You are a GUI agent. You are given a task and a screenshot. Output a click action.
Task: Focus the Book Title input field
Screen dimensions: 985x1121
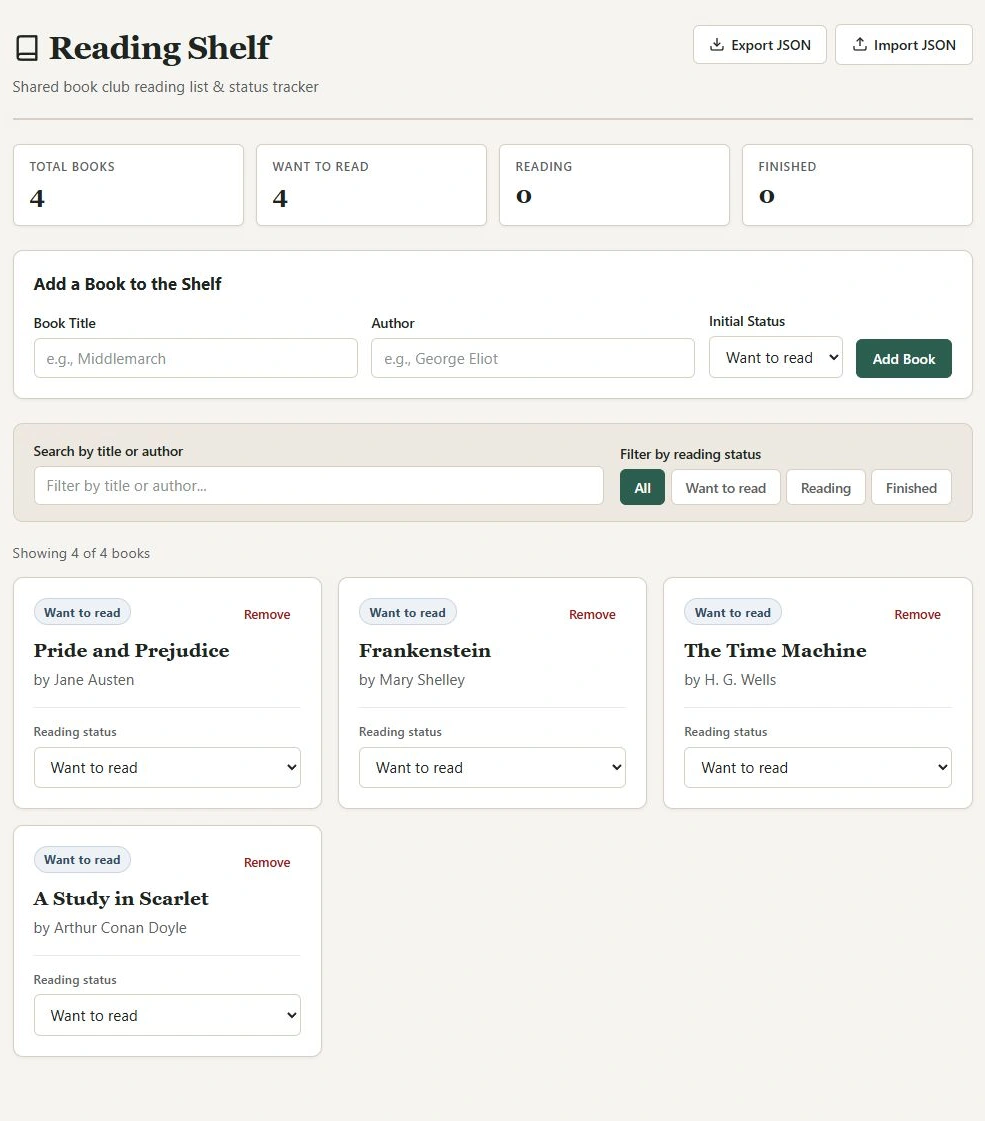pyautogui.click(x=196, y=358)
